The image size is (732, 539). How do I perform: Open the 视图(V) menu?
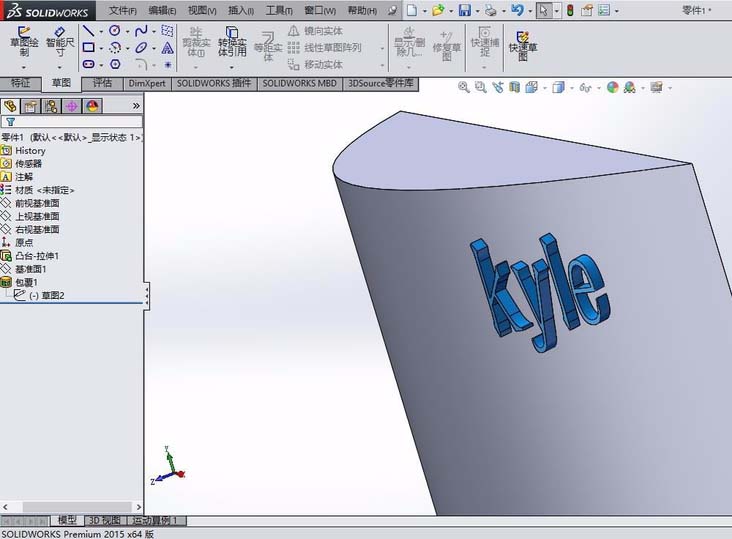(202, 10)
